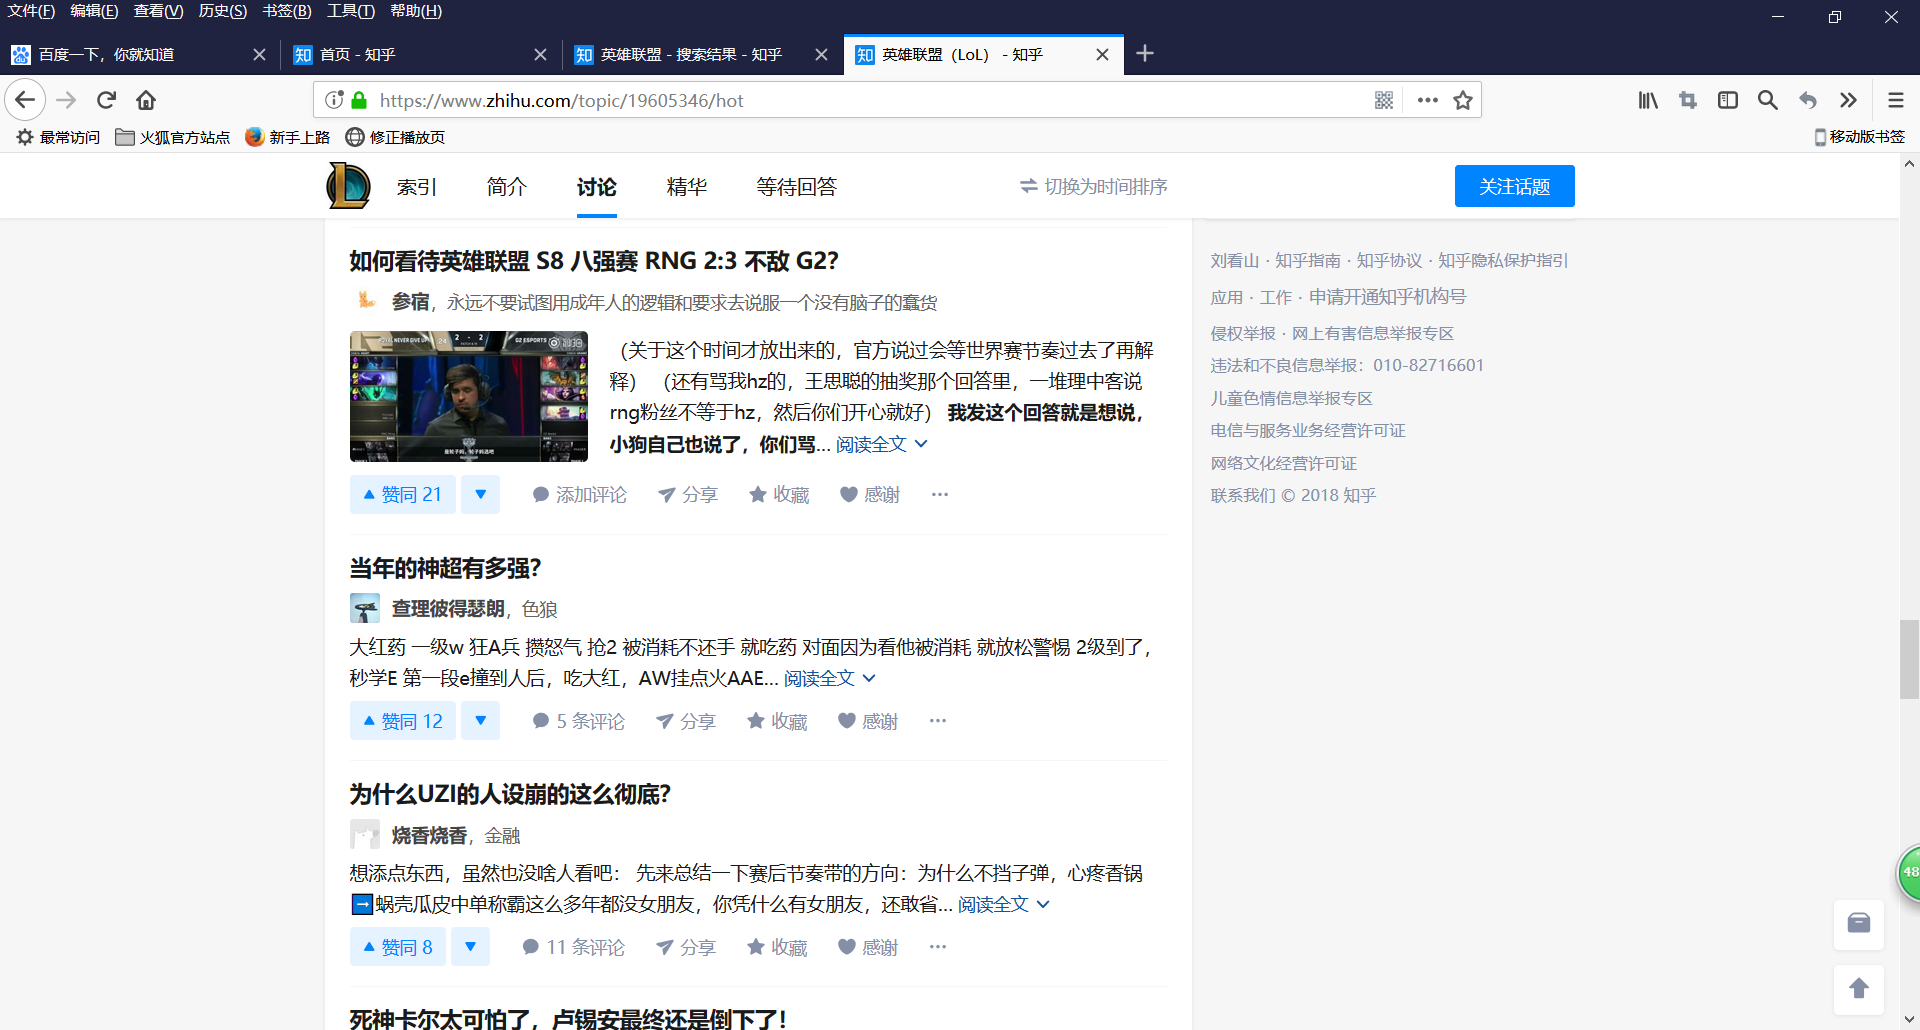Switch to the 百度一下 browser tab
The height and width of the screenshot is (1030, 1920).
pos(140,54)
